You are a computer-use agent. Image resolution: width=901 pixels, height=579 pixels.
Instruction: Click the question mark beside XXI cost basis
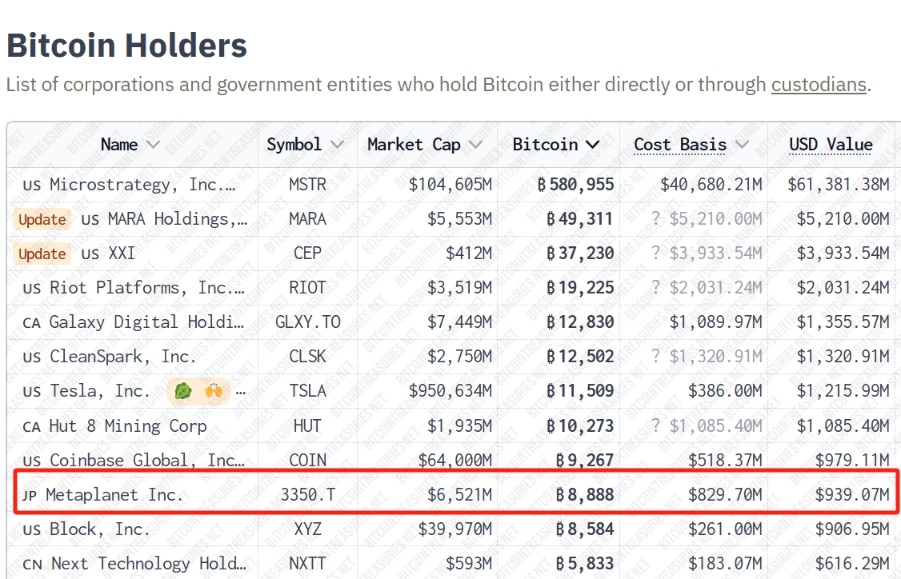[x=656, y=253]
